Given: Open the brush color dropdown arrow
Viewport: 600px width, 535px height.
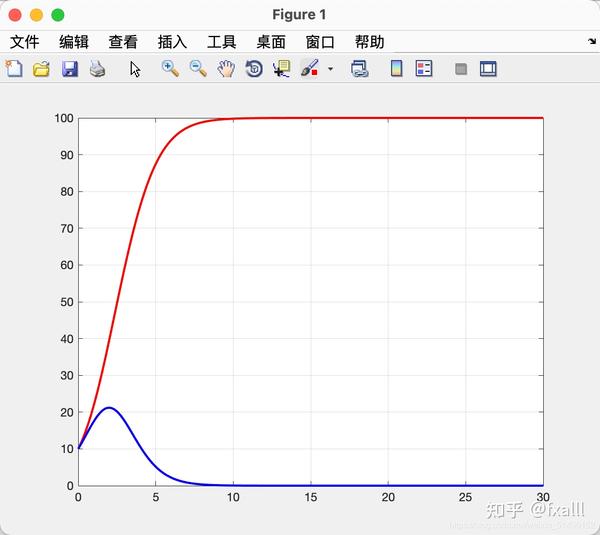Looking at the screenshot, I should coord(331,69).
